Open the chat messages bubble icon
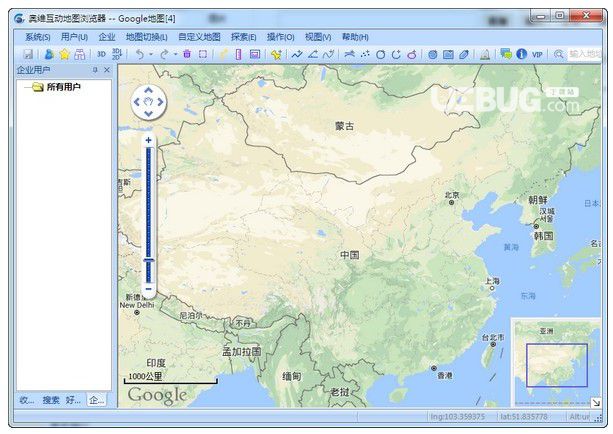The width and height of the screenshot is (613, 434). click(x=505, y=54)
